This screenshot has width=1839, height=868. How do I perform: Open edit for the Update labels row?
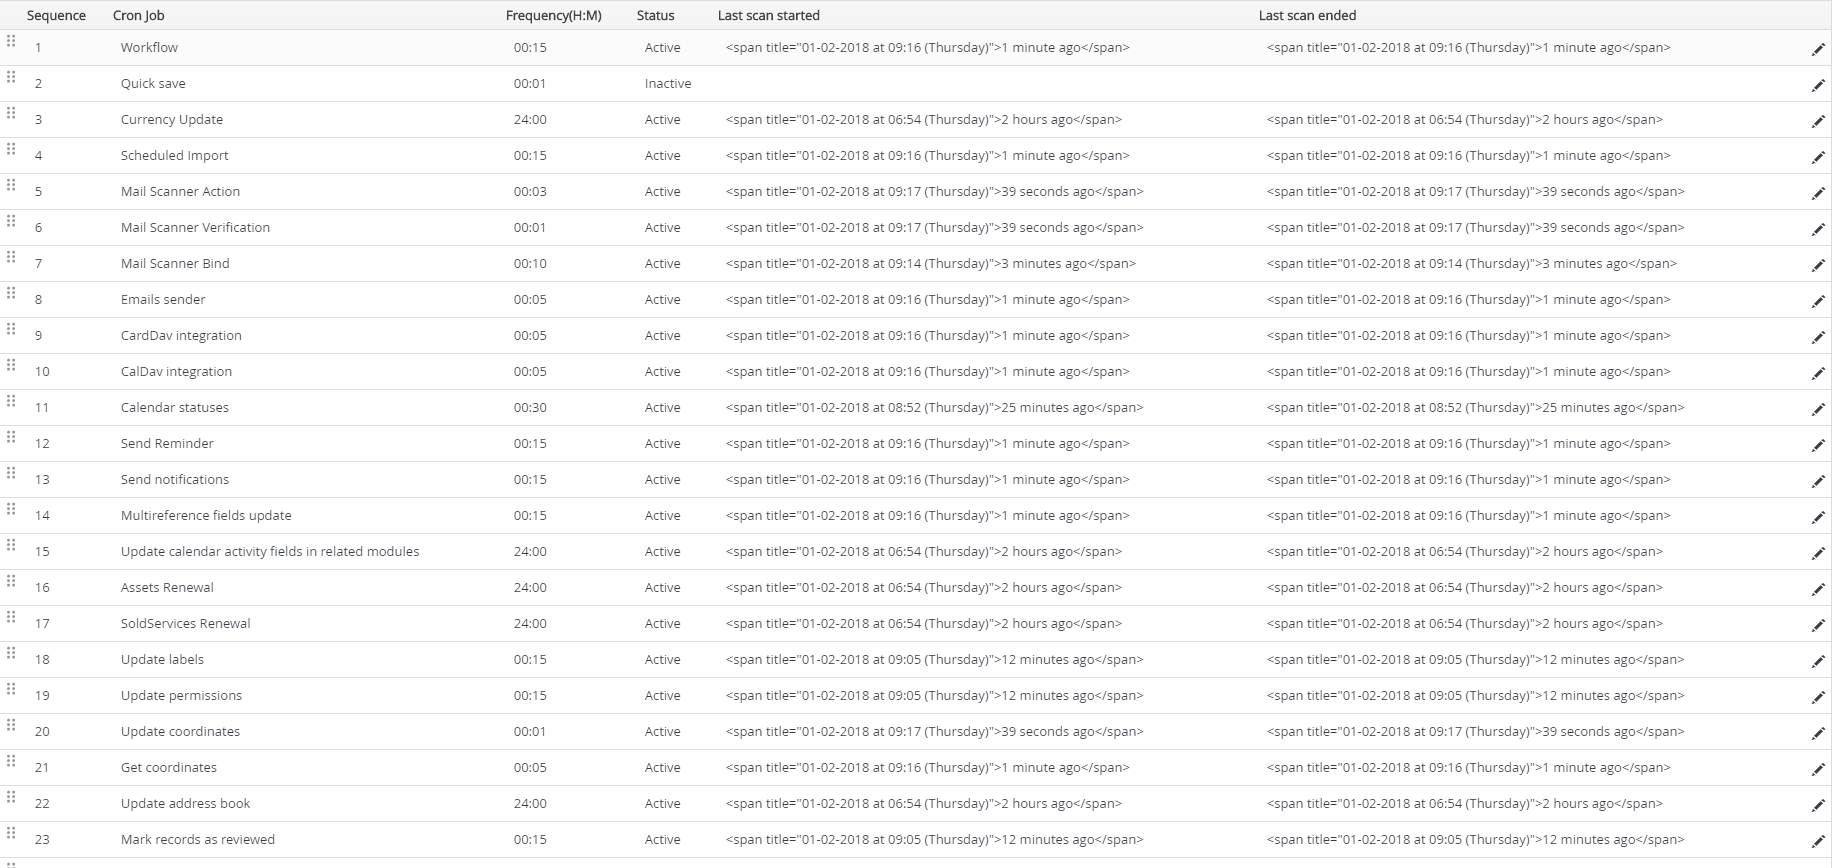[1818, 661]
